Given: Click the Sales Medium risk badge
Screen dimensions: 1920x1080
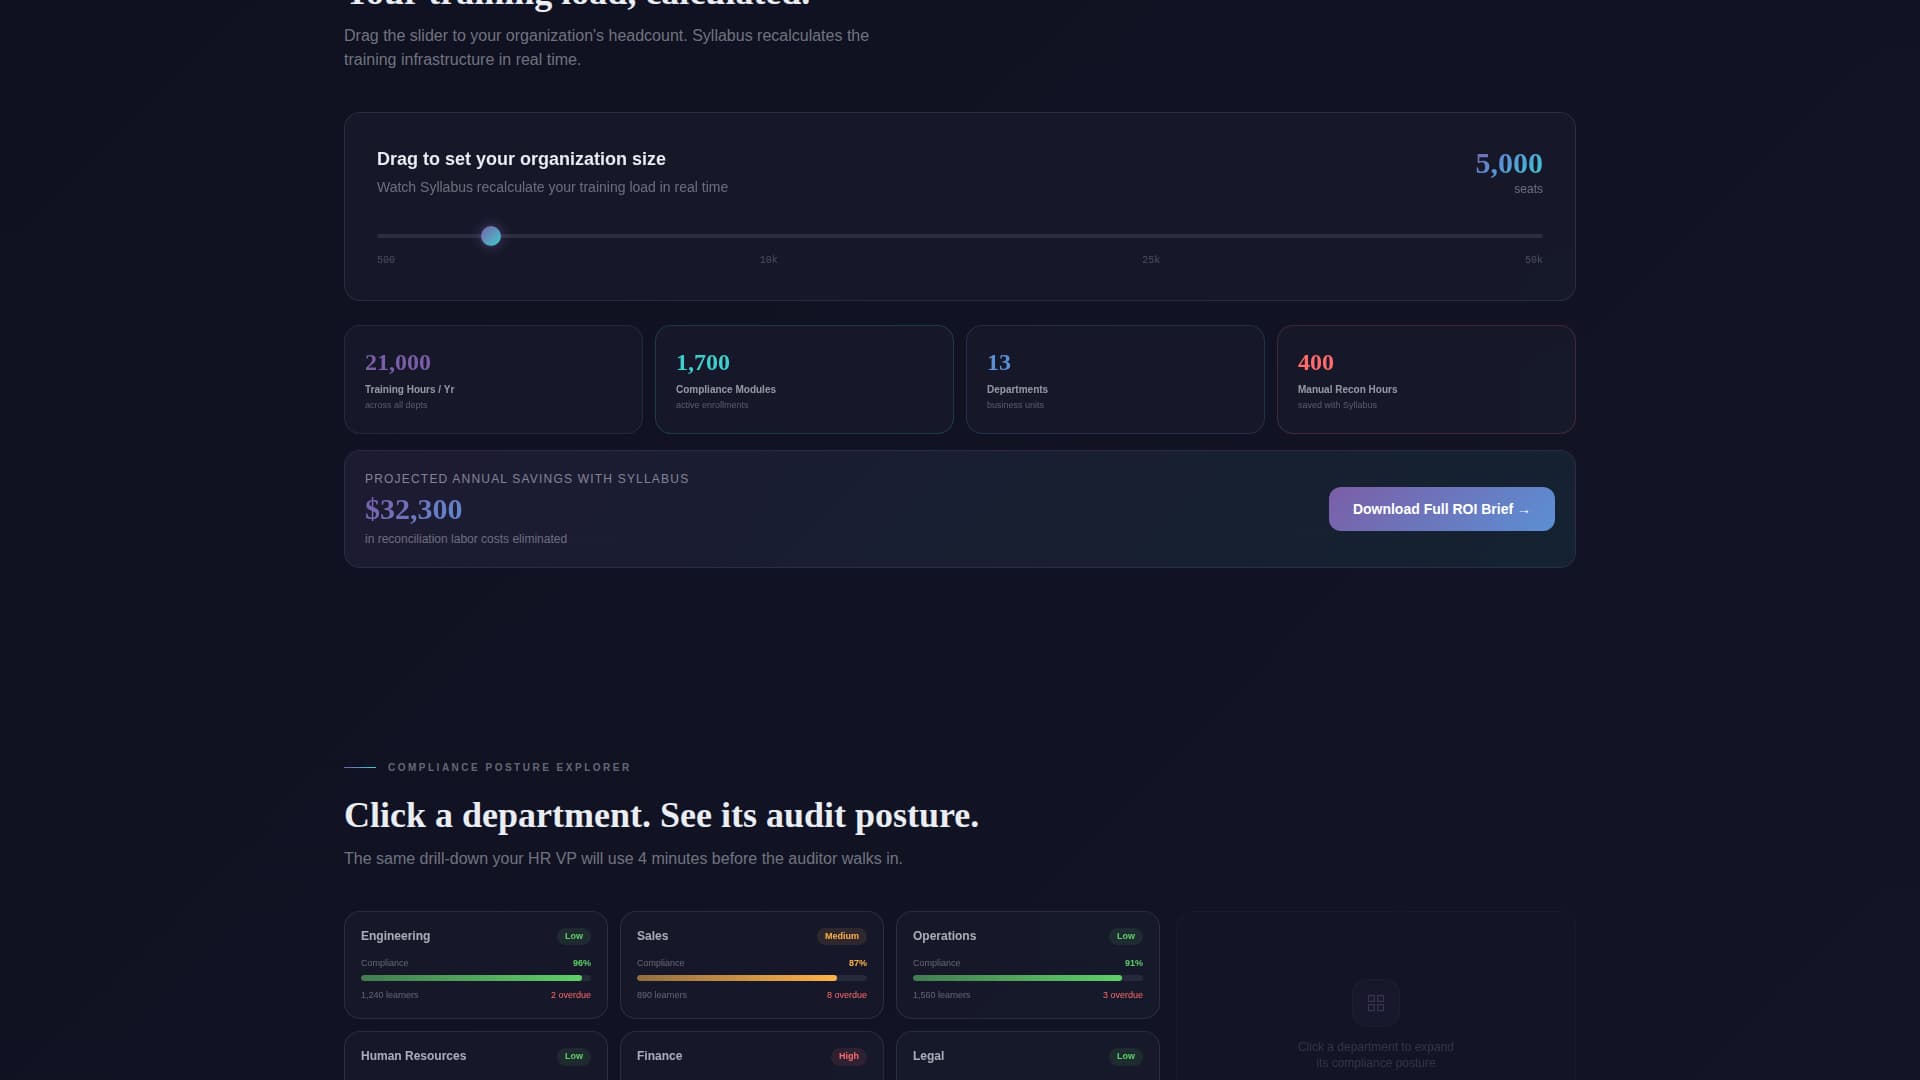Looking at the screenshot, I should pos(842,936).
